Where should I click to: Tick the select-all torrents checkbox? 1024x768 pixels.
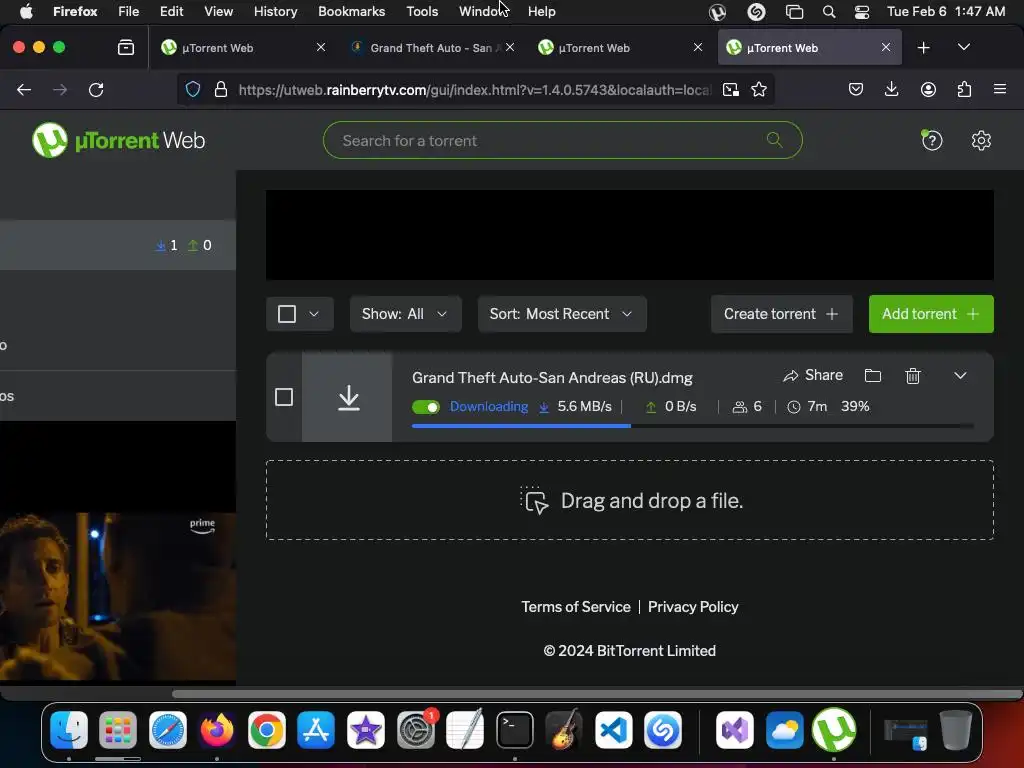[287, 314]
